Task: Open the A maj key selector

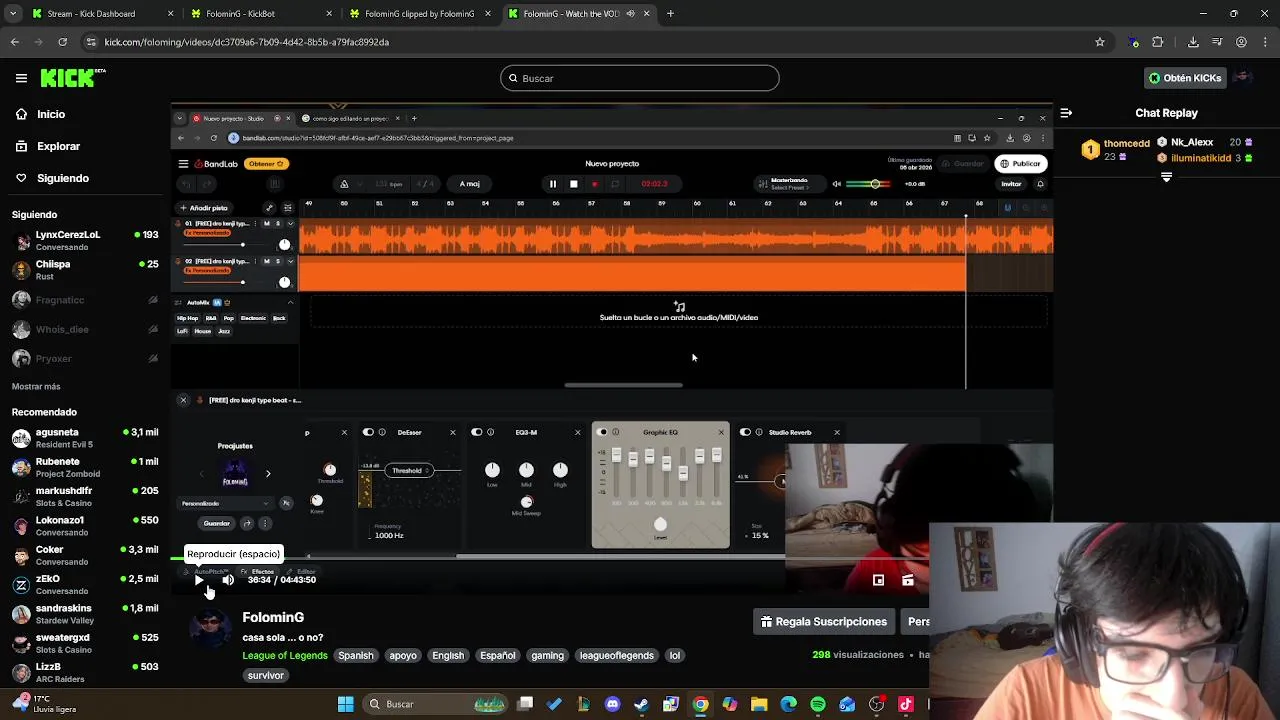Action: point(470,184)
